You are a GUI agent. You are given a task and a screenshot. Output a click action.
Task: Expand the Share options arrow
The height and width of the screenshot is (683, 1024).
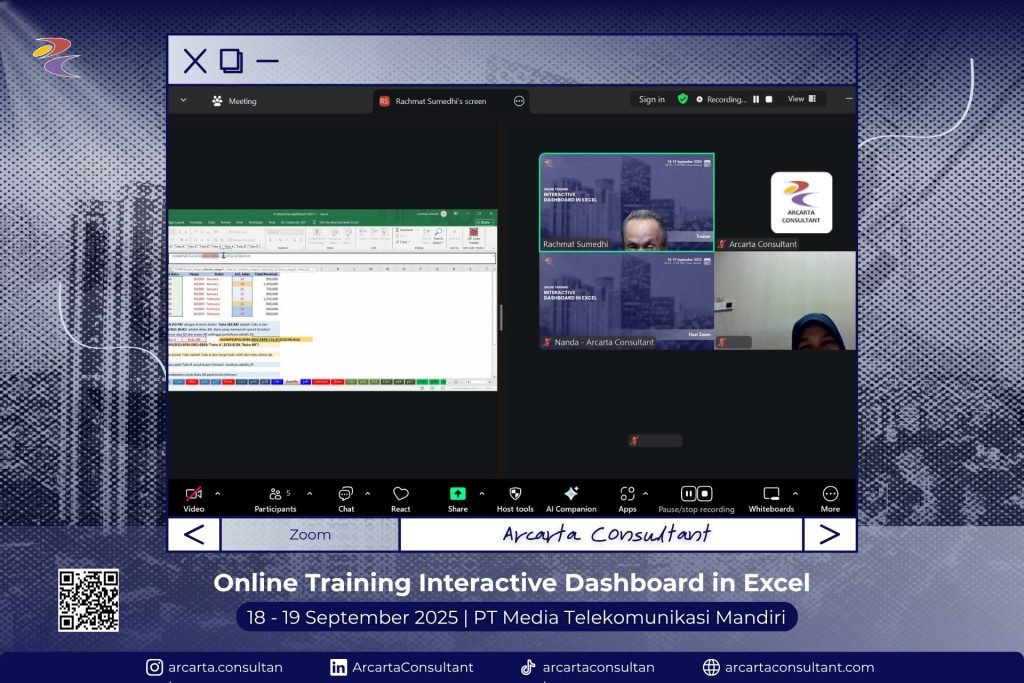482,493
